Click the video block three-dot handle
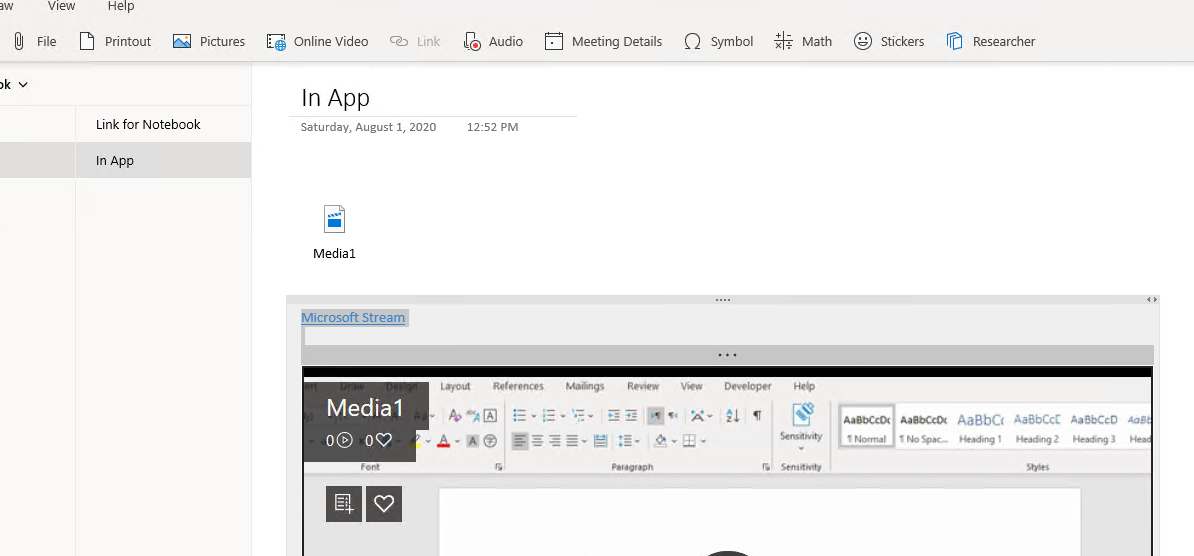The height and width of the screenshot is (556, 1194). 727,355
